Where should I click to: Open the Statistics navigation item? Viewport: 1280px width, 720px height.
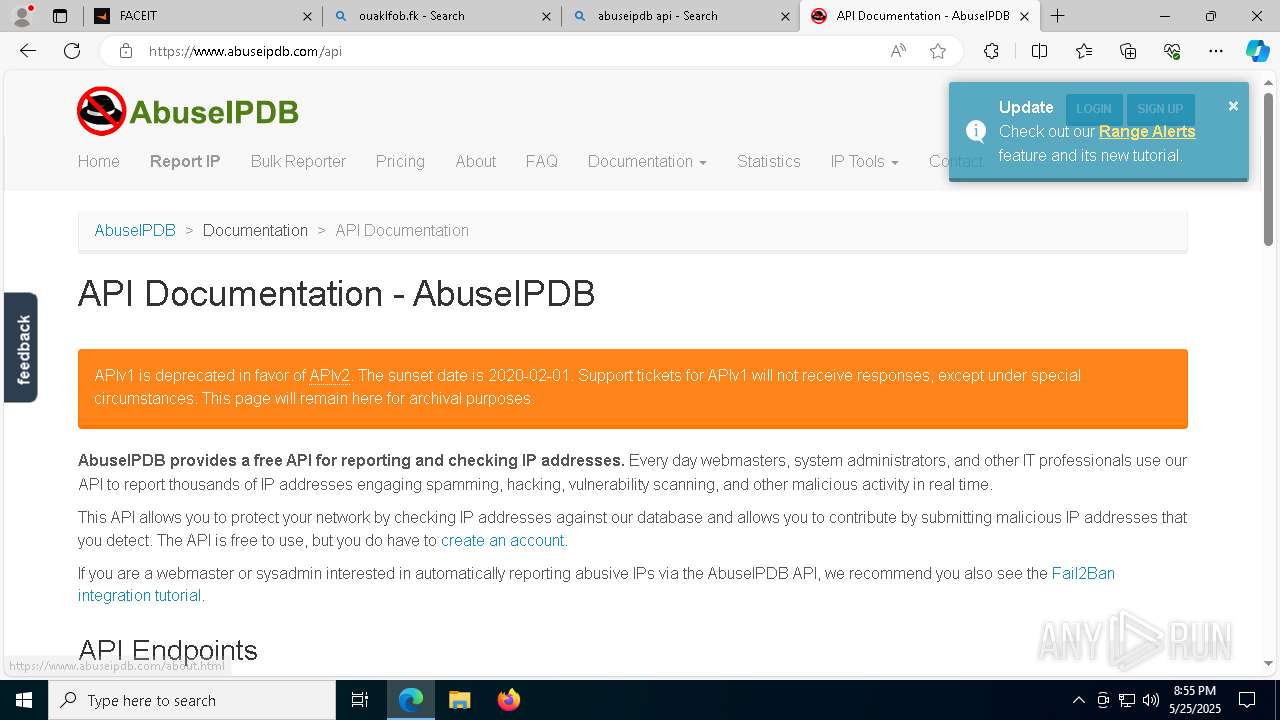pos(768,161)
